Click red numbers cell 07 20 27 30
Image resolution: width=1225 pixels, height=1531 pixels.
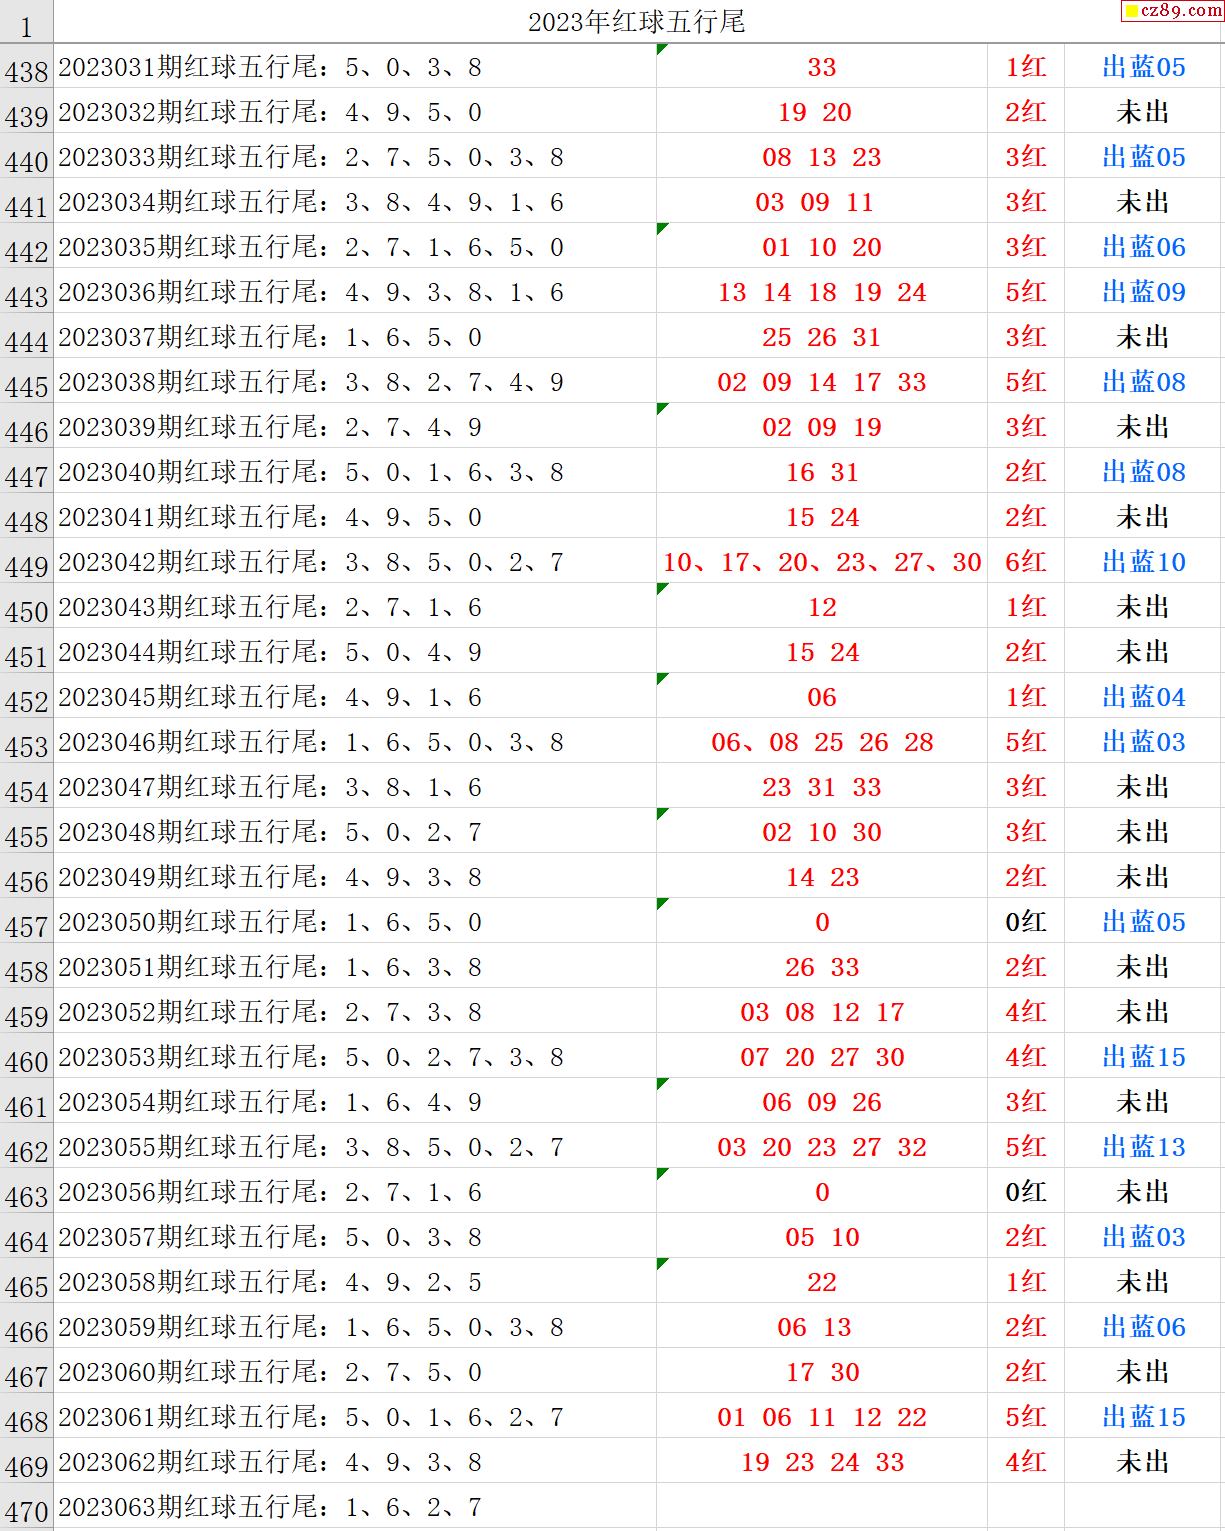(822, 1057)
